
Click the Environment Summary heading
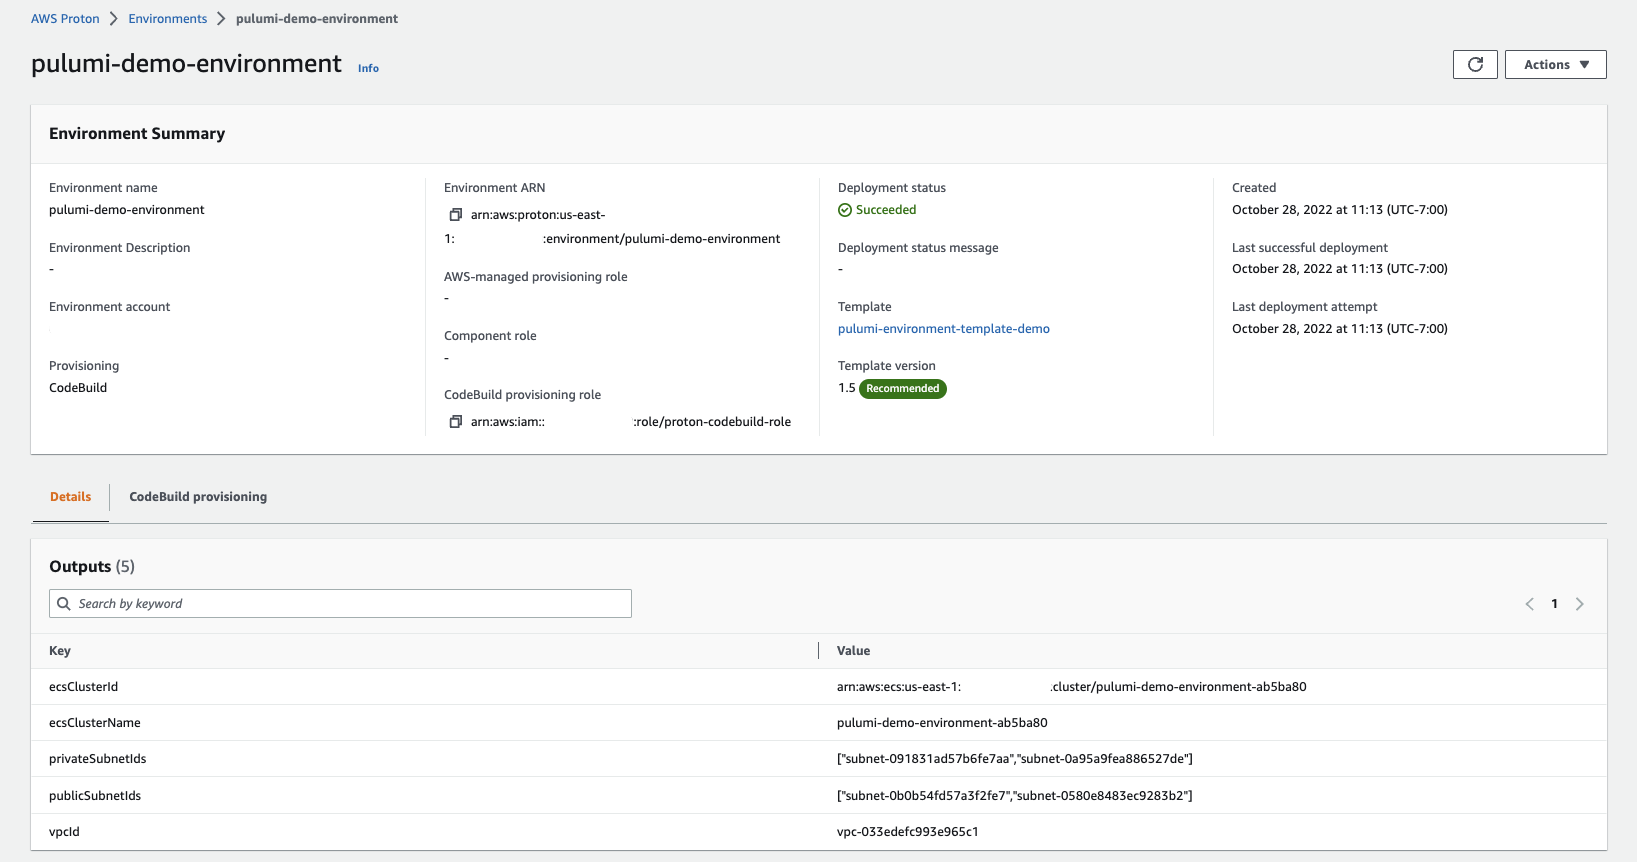pyautogui.click(x=137, y=134)
